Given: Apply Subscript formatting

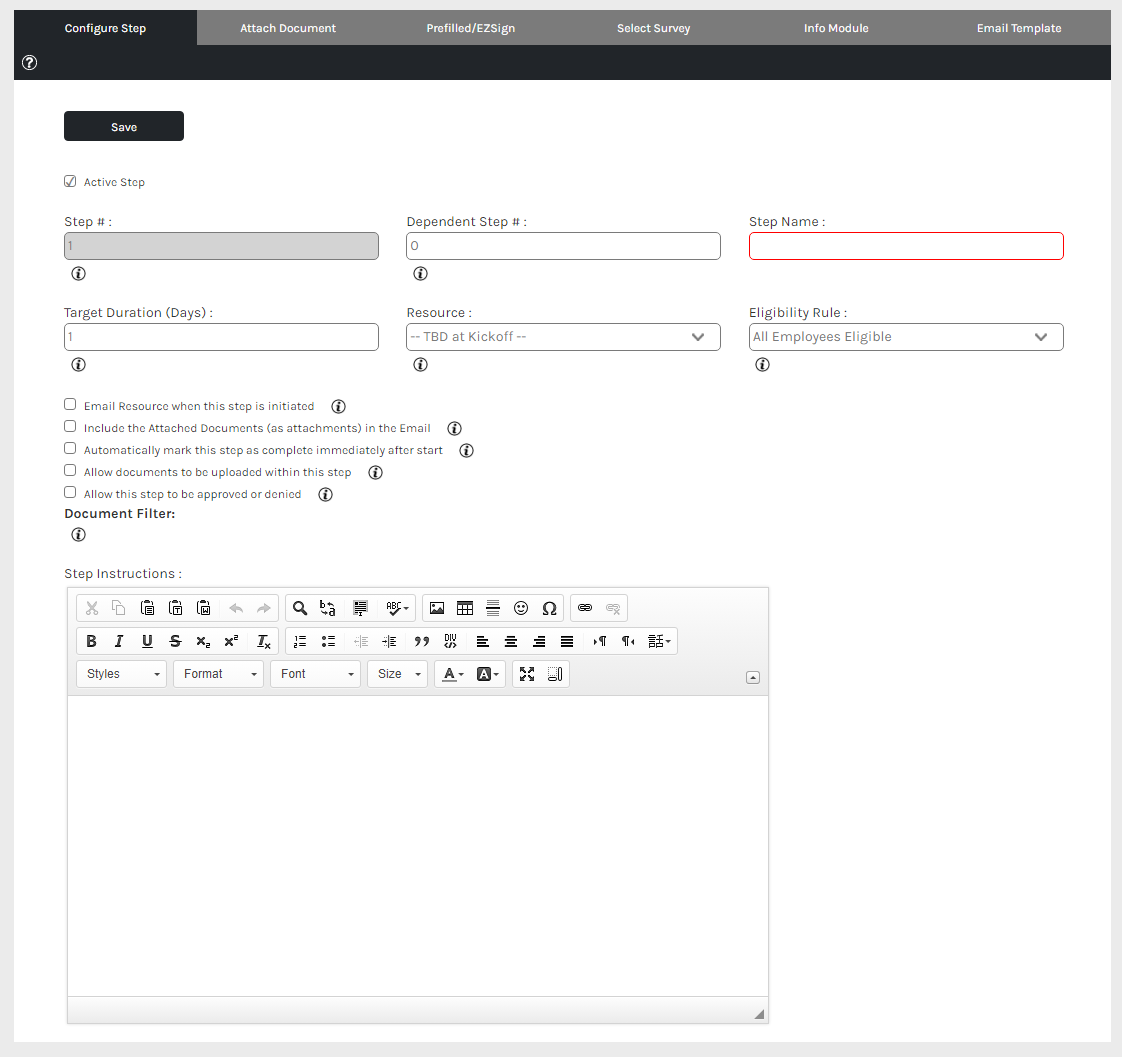Looking at the screenshot, I should [x=203, y=641].
